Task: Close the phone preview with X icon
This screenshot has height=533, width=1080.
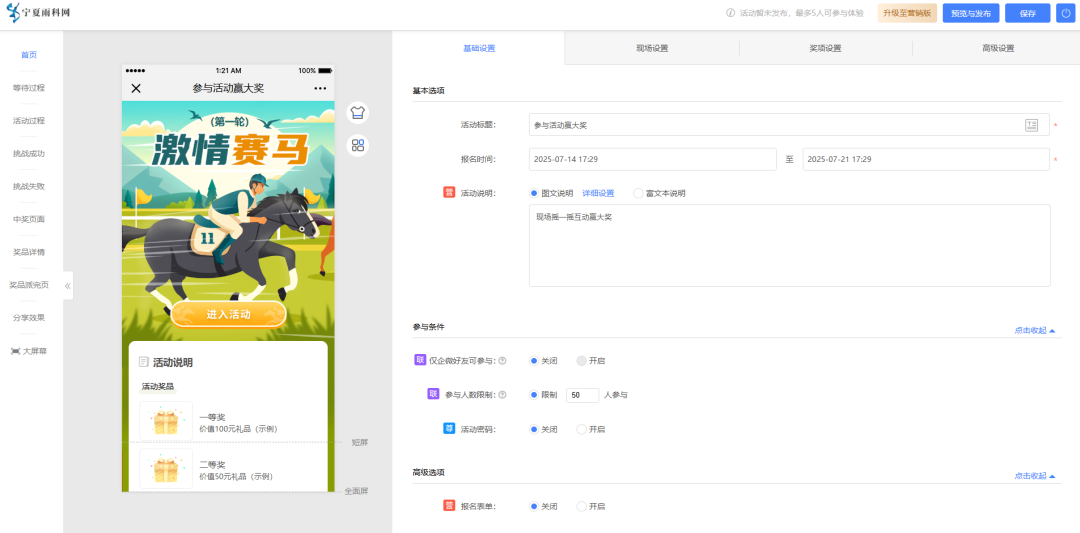Action: tap(136, 88)
